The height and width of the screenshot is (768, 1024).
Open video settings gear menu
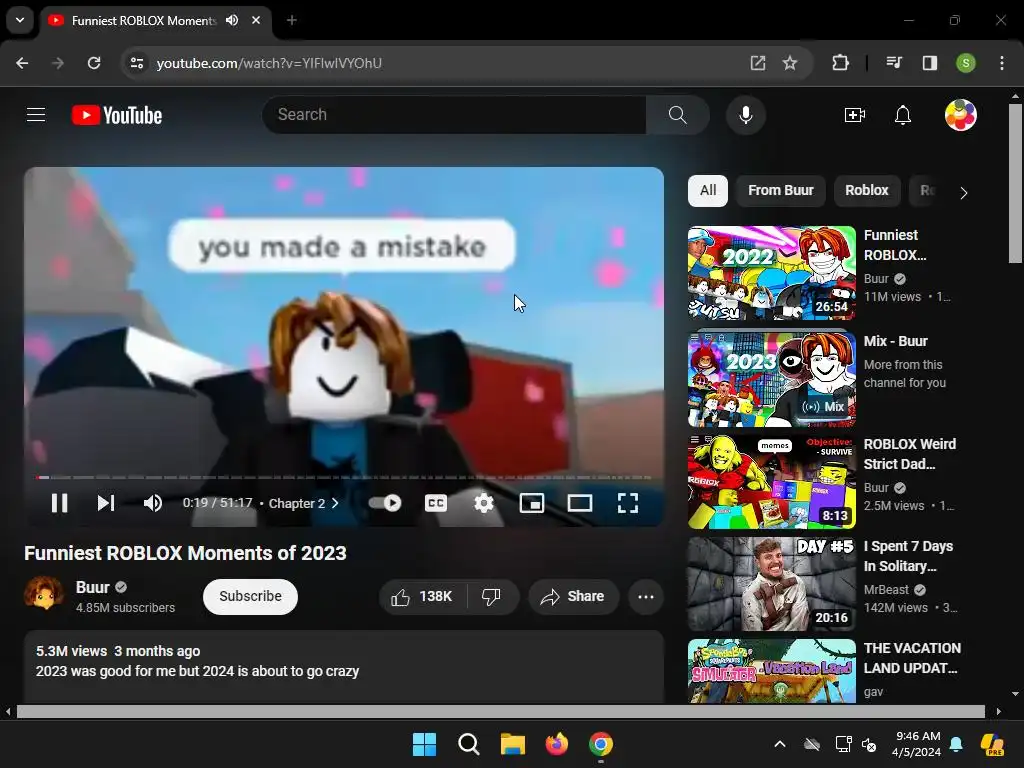point(484,503)
